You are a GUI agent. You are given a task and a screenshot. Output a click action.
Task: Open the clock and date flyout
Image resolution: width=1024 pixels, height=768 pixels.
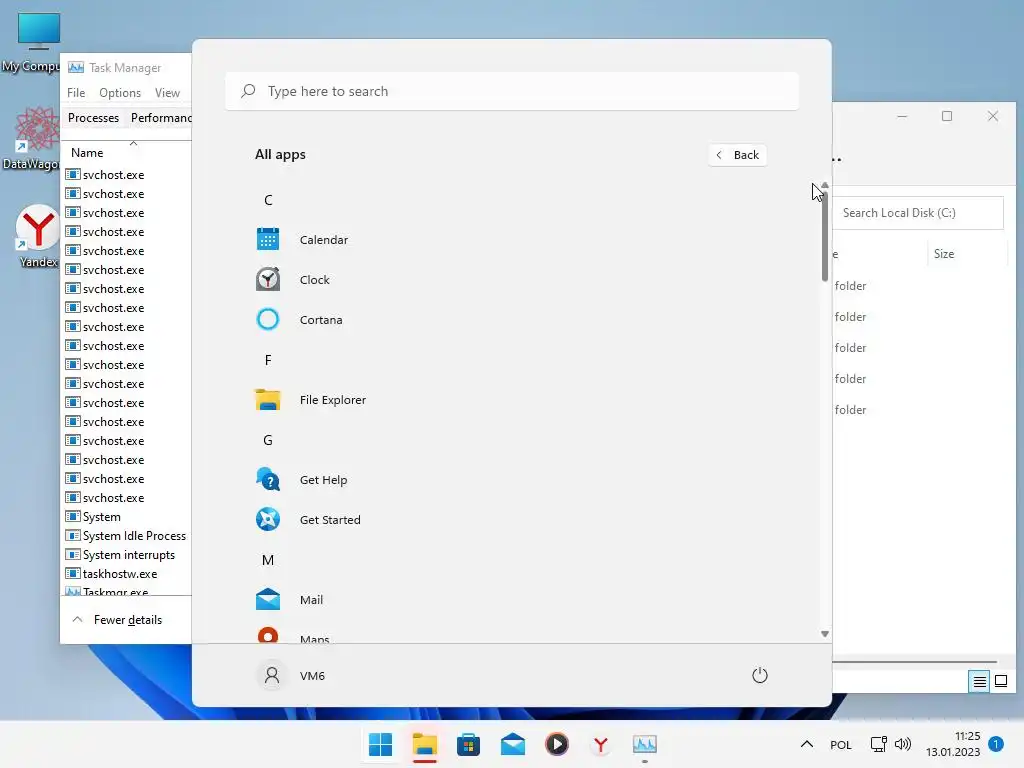(953, 744)
